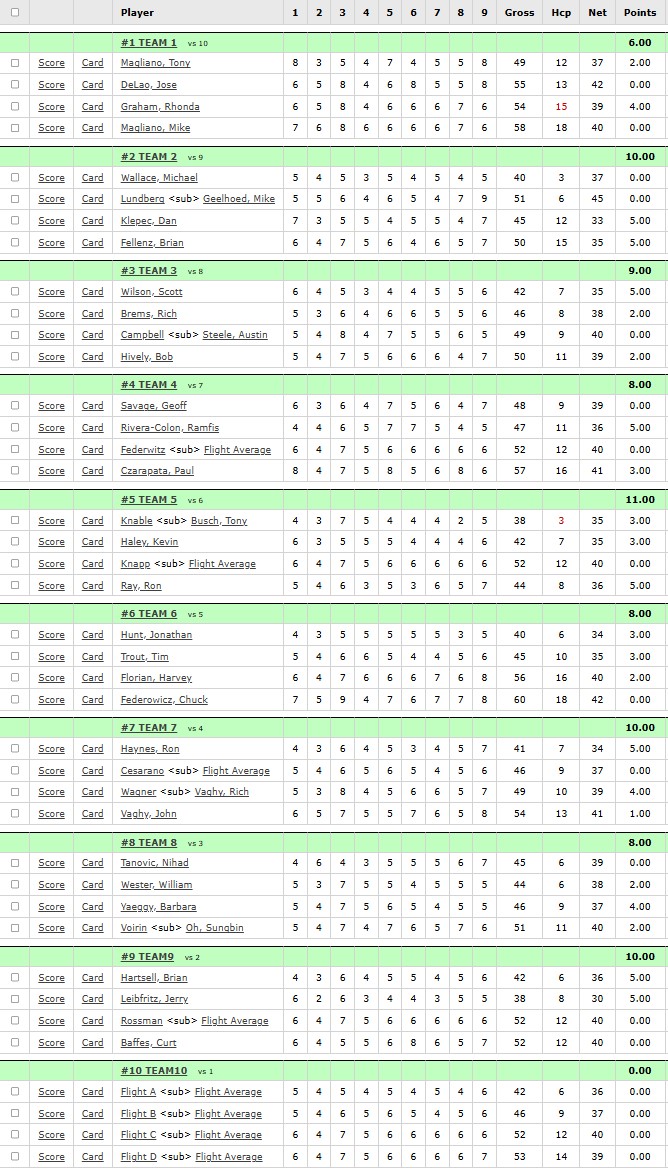Tick the checkbox for Magliano, Tony

click(x=15, y=63)
